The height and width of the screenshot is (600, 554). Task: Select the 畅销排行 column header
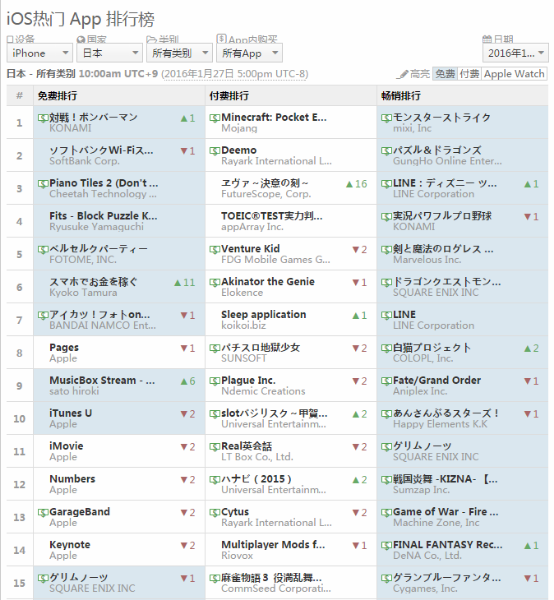point(401,96)
